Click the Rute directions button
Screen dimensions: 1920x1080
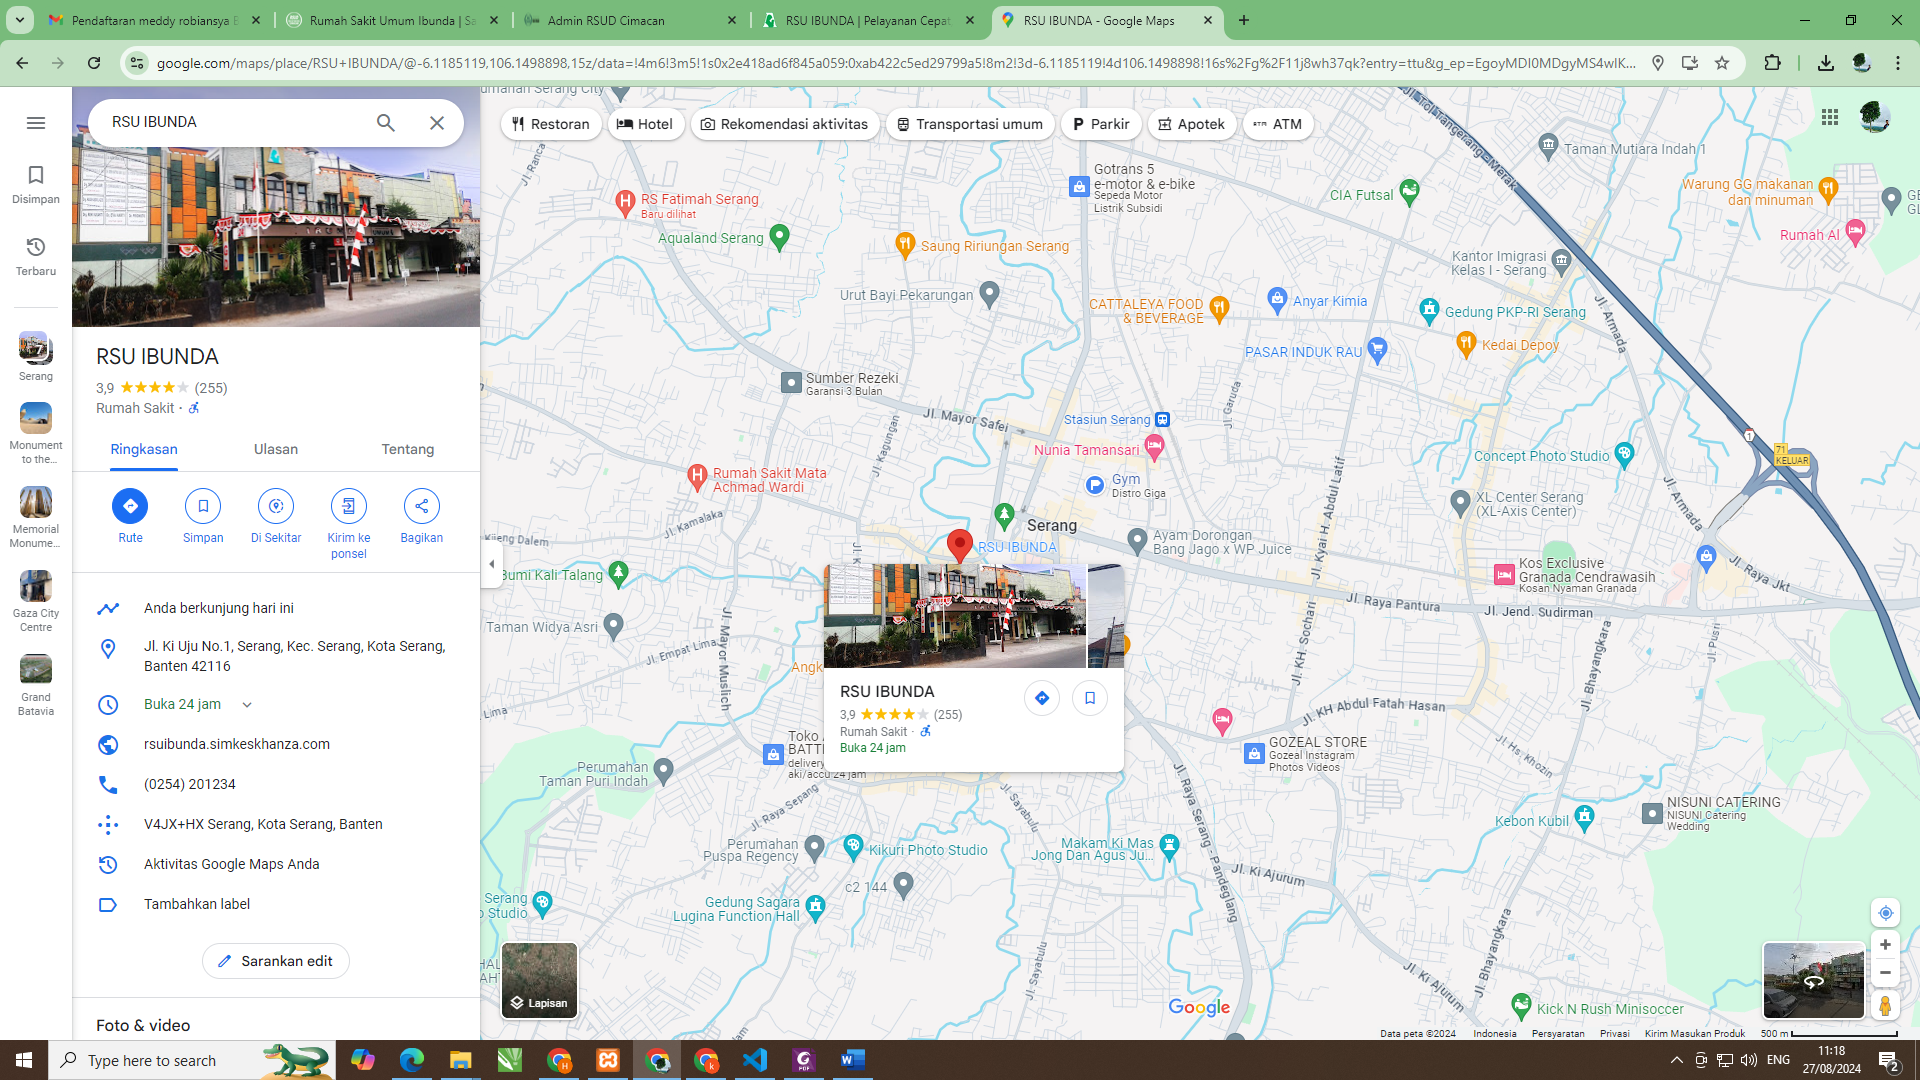[130, 516]
